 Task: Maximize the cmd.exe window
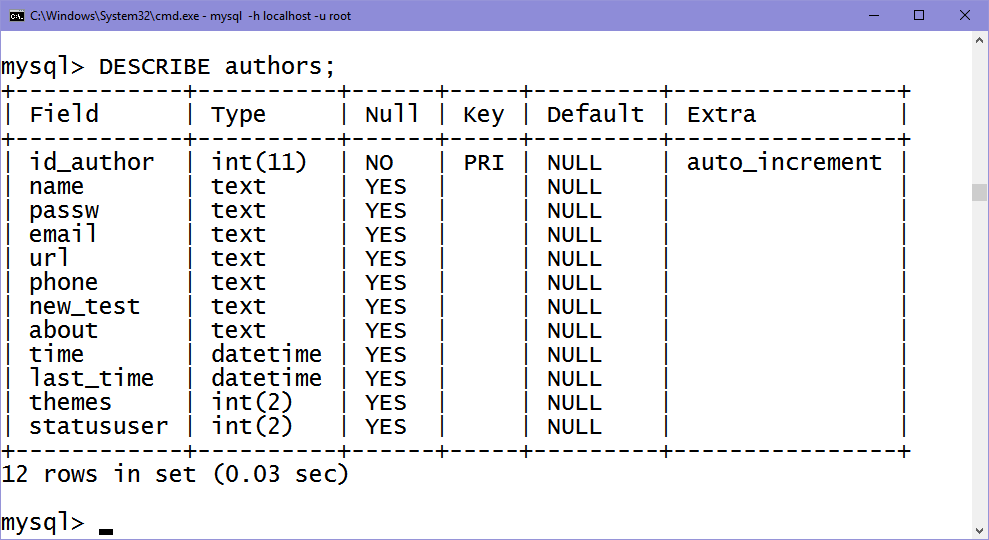pyautogui.click(x=919, y=16)
